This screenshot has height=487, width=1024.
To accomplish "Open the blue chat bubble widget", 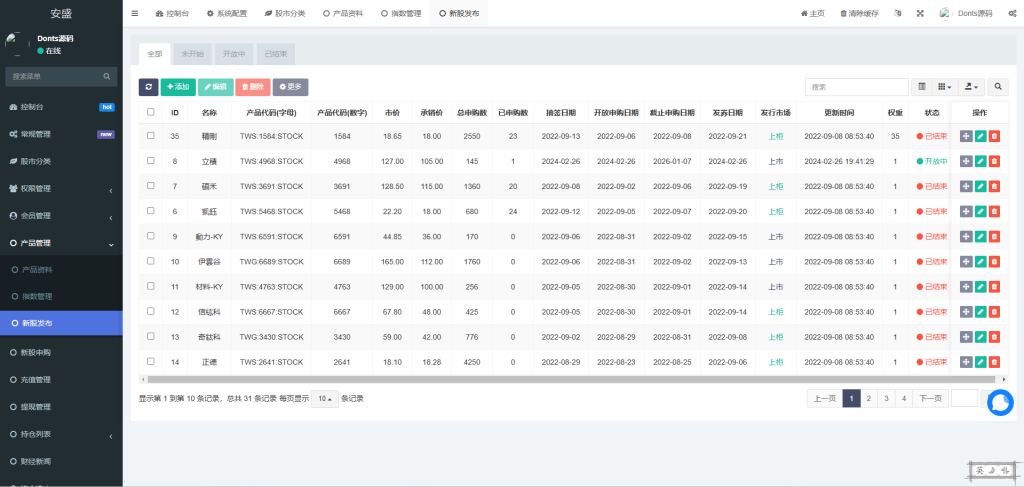I will tap(1000, 402).
